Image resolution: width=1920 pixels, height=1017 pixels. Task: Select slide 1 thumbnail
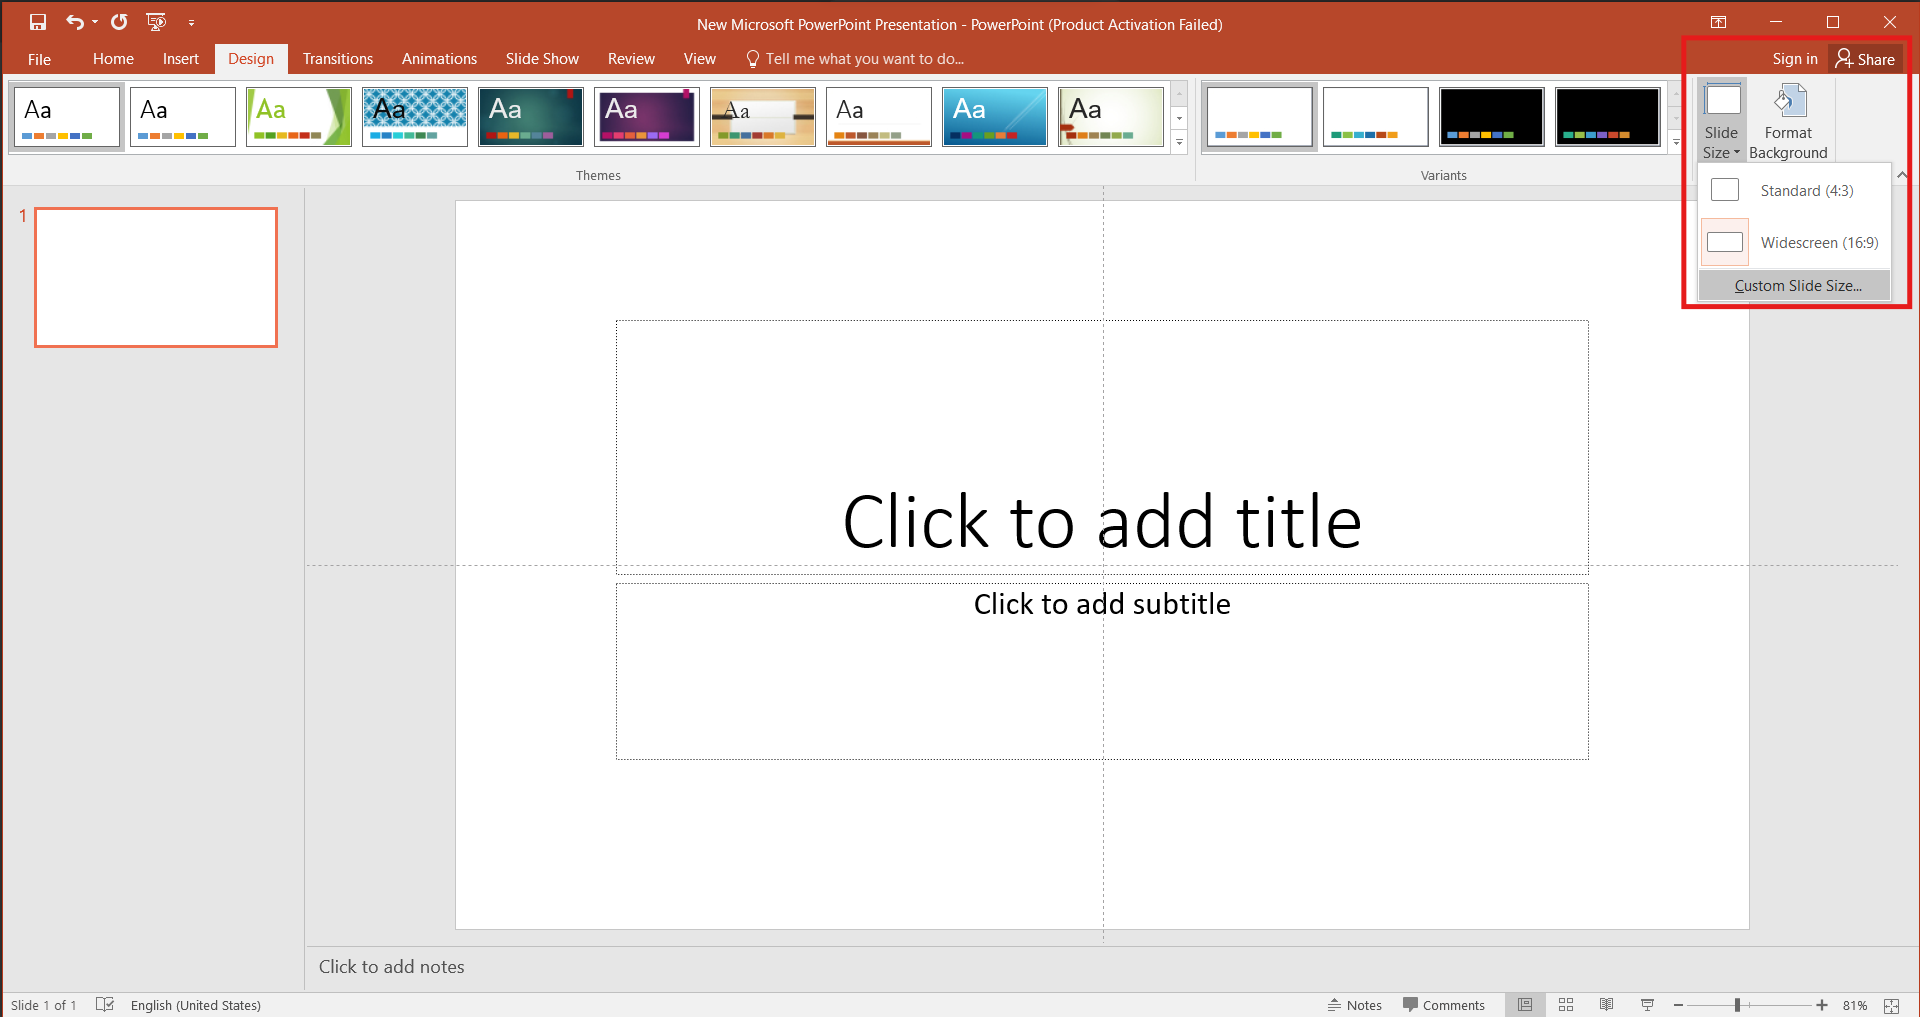156,277
